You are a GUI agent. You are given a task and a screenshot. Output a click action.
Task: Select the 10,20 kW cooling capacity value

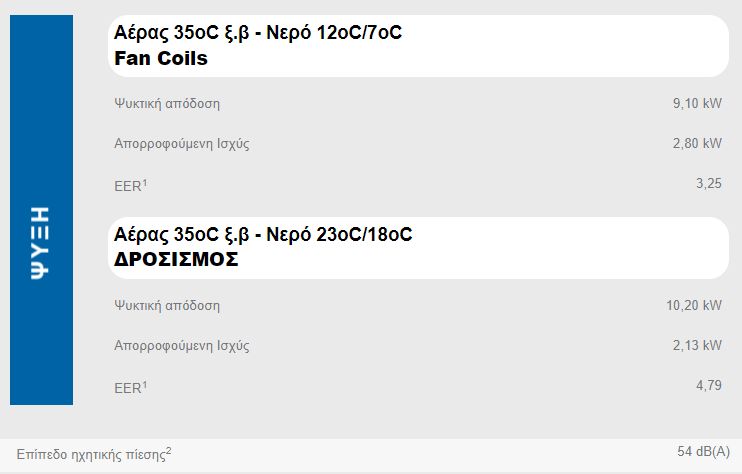(x=694, y=305)
